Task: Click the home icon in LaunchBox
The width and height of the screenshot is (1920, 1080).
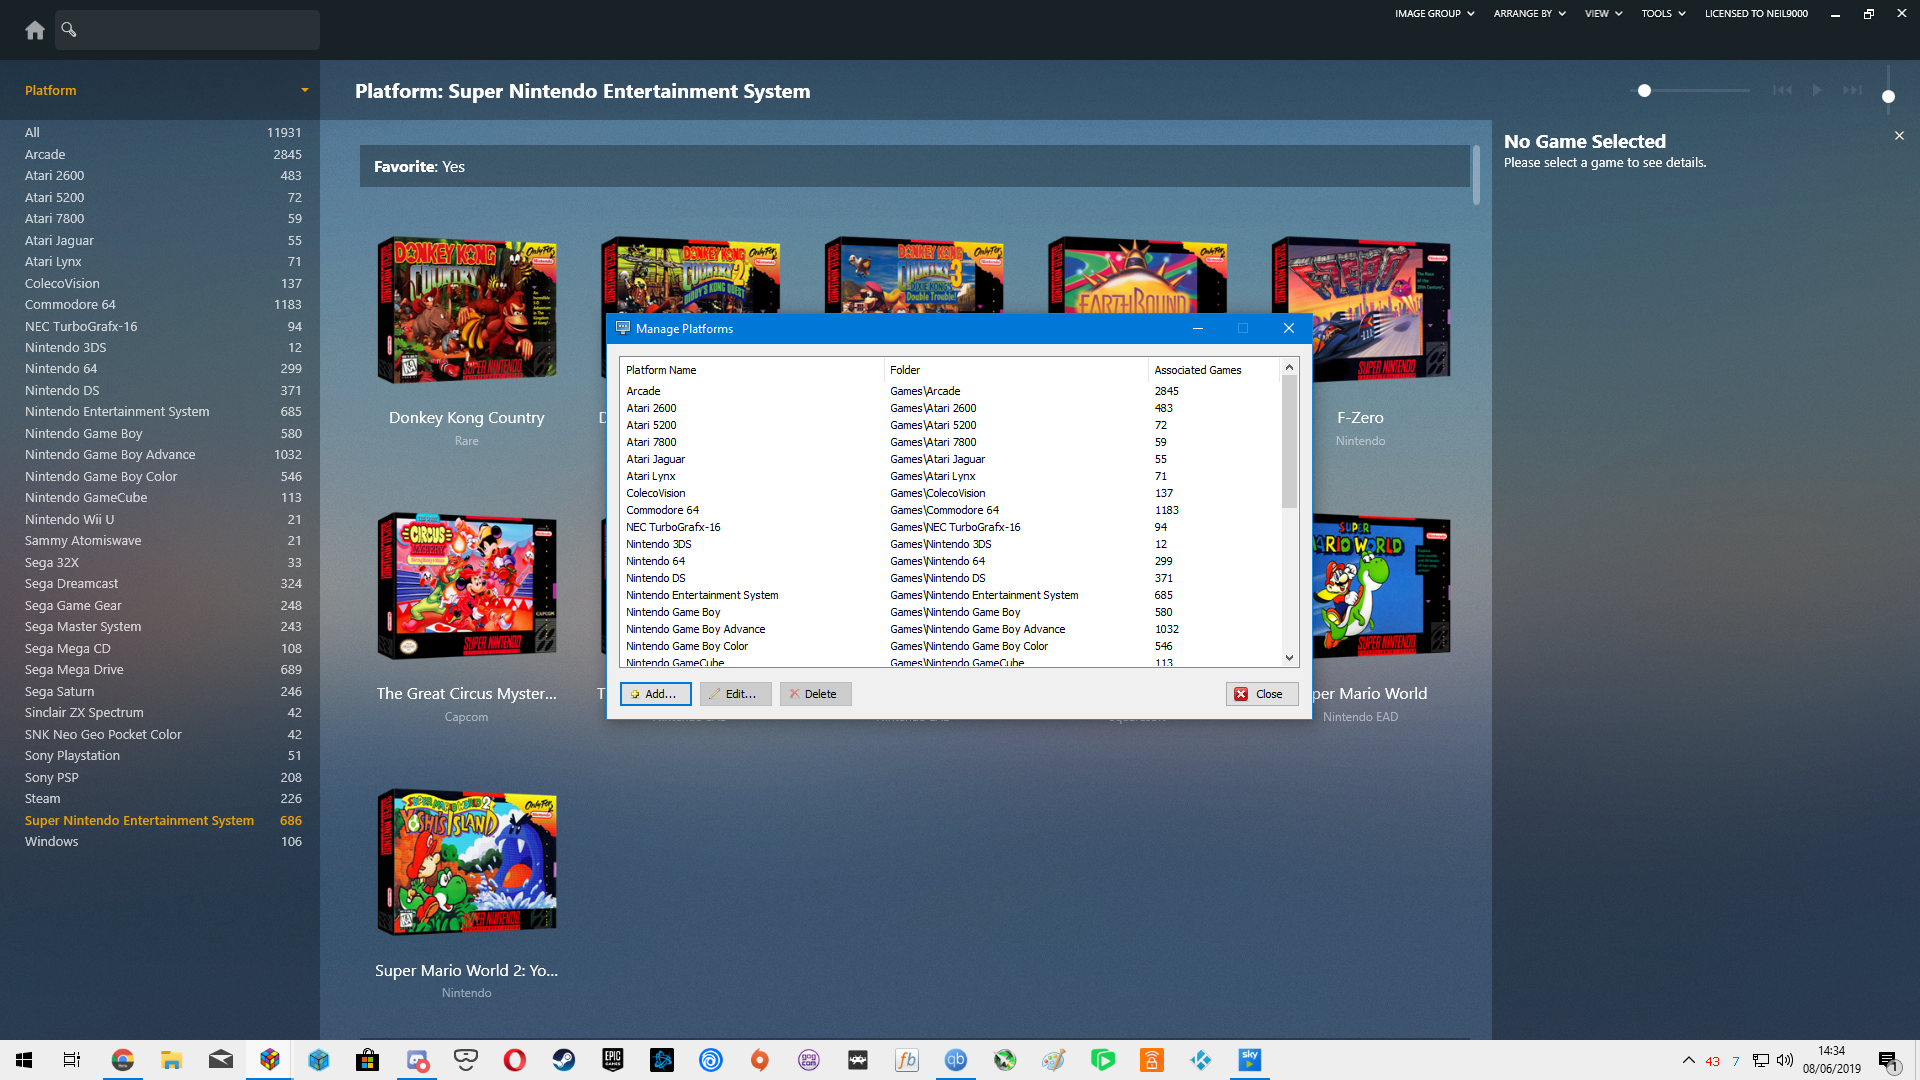Action: point(35,30)
